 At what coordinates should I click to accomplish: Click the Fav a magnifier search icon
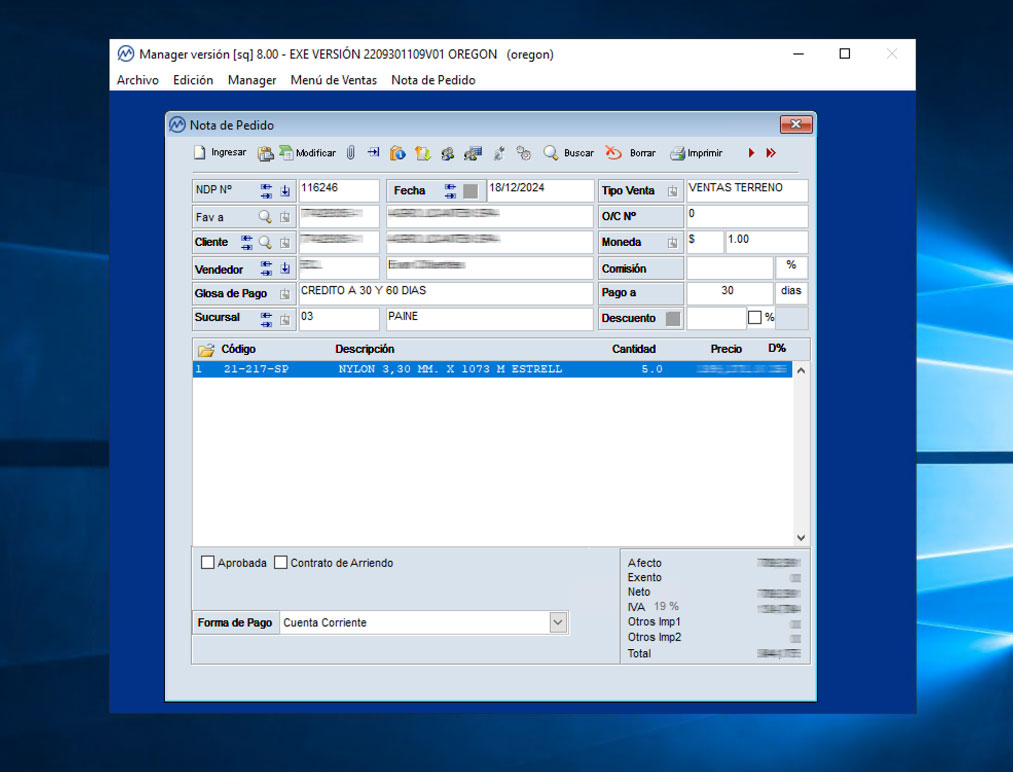tap(265, 217)
